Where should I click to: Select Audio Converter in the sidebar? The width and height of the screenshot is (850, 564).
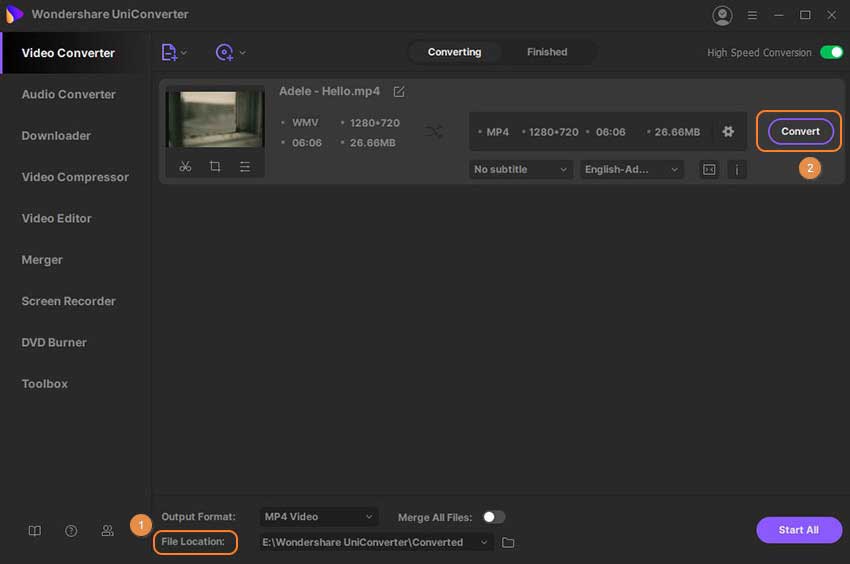coord(68,94)
